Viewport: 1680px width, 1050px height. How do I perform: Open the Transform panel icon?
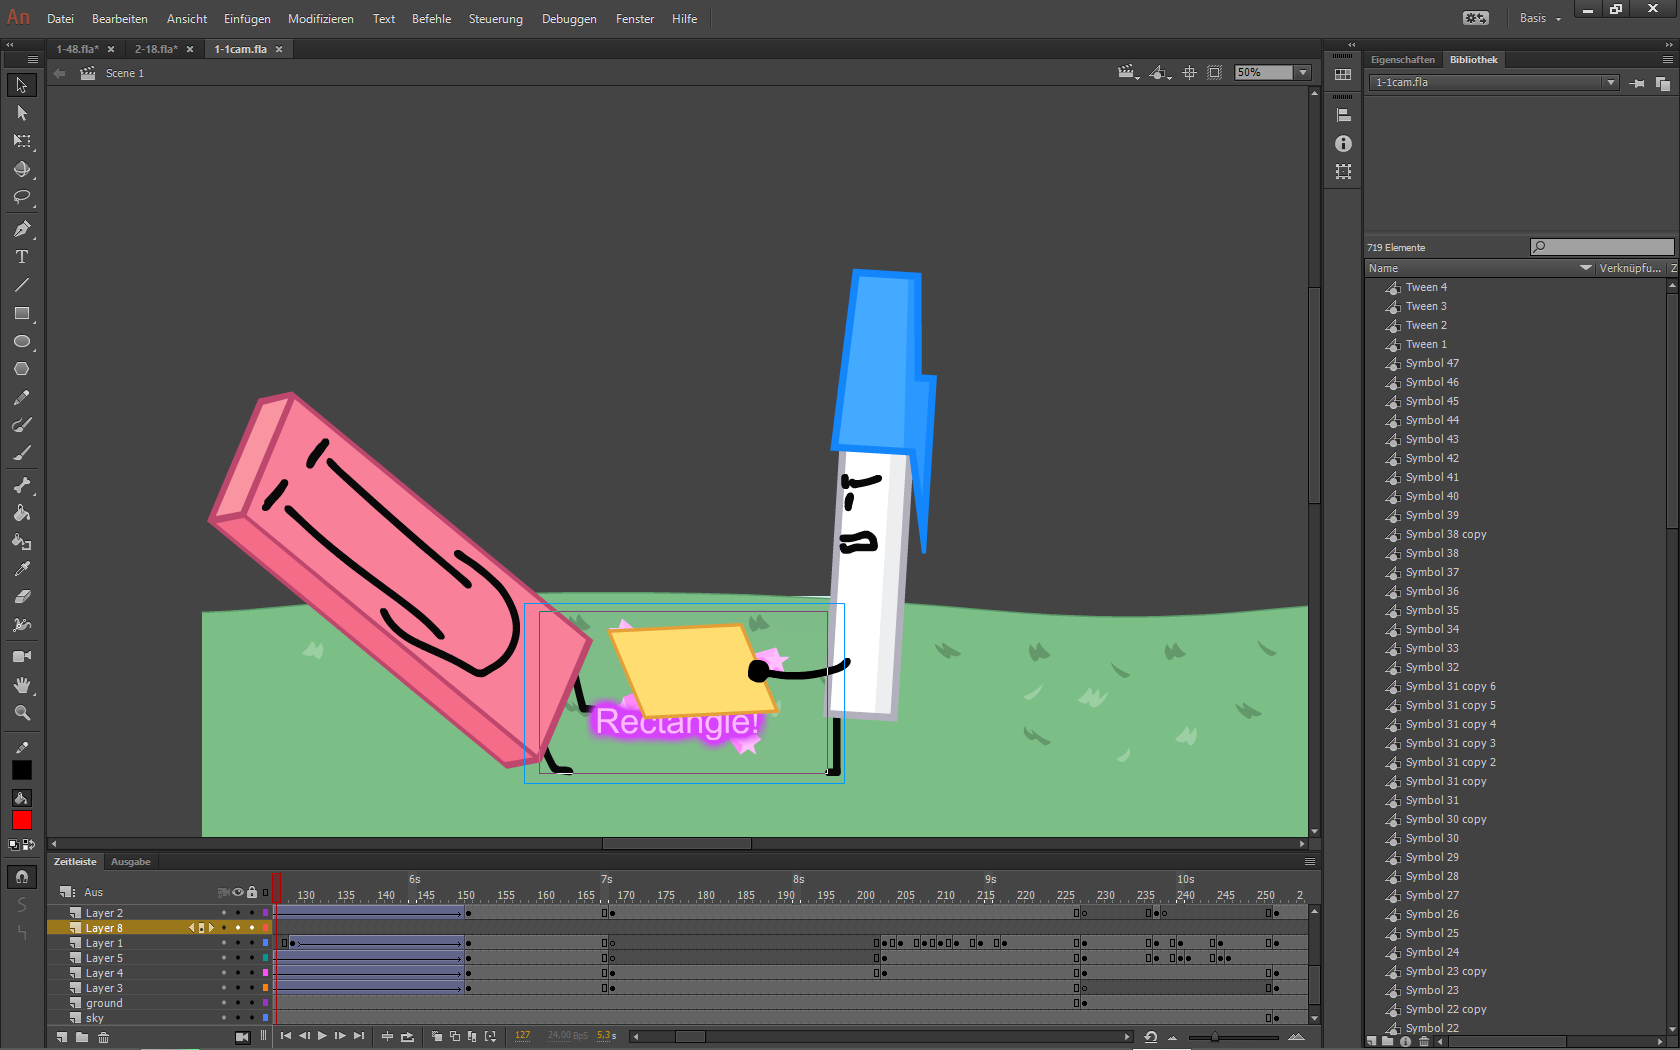(x=1343, y=172)
